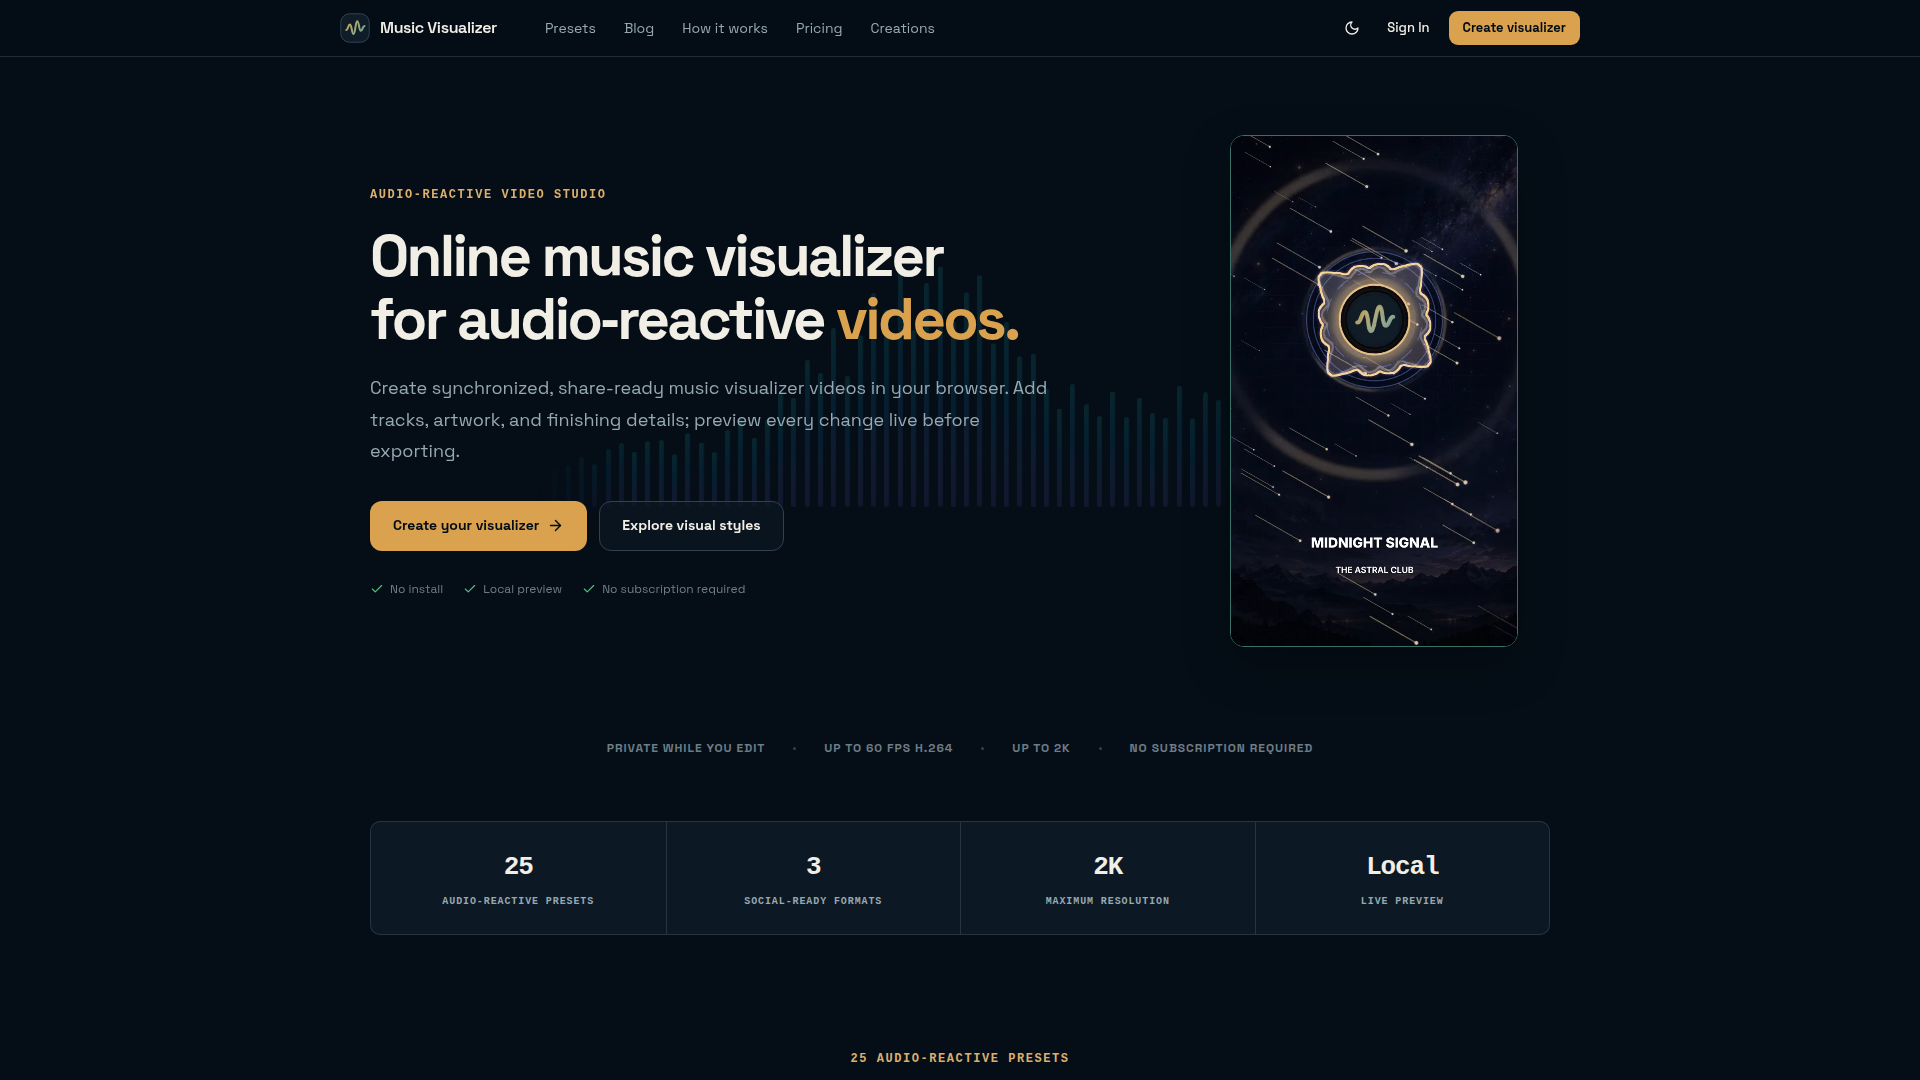This screenshot has height=1080, width=1920.
Task: Open the Presets nav item
Action: [570, 28]
